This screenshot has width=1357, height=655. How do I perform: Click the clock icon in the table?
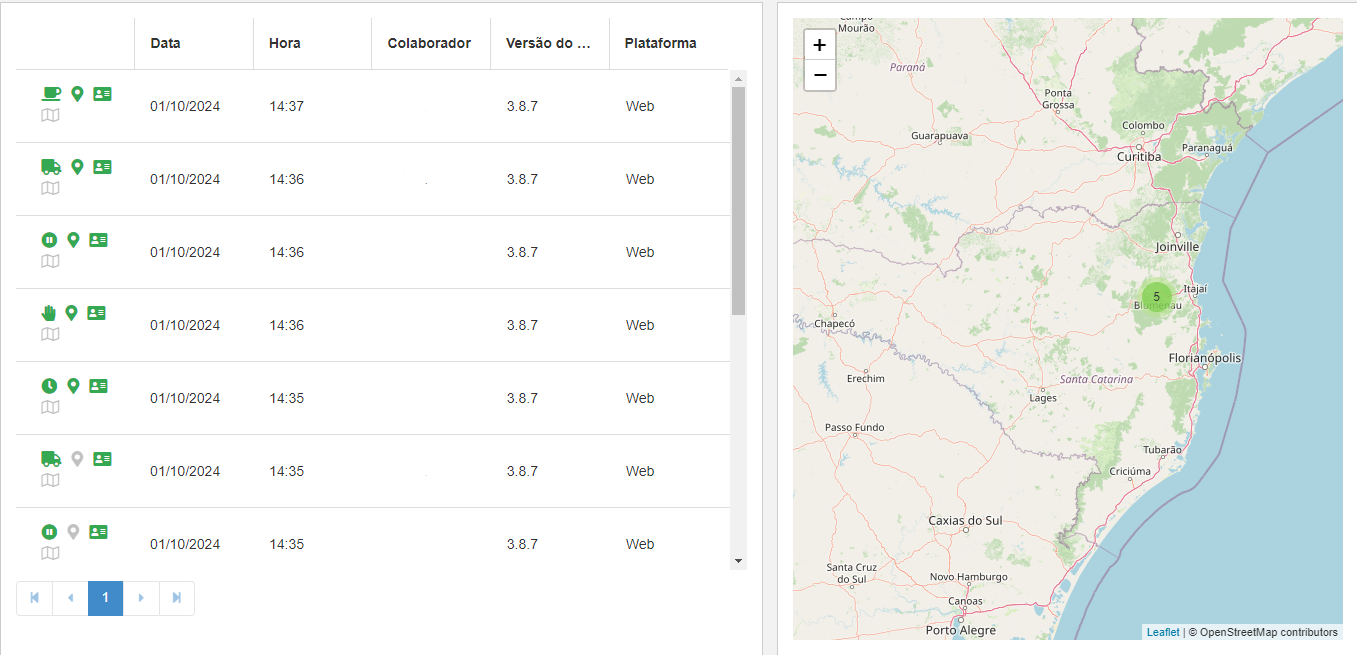tap(49, 386)
